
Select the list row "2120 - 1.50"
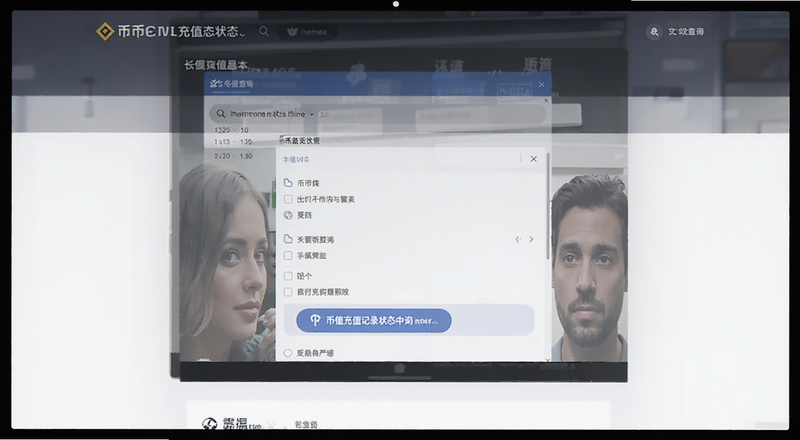[x=233, y=156]
